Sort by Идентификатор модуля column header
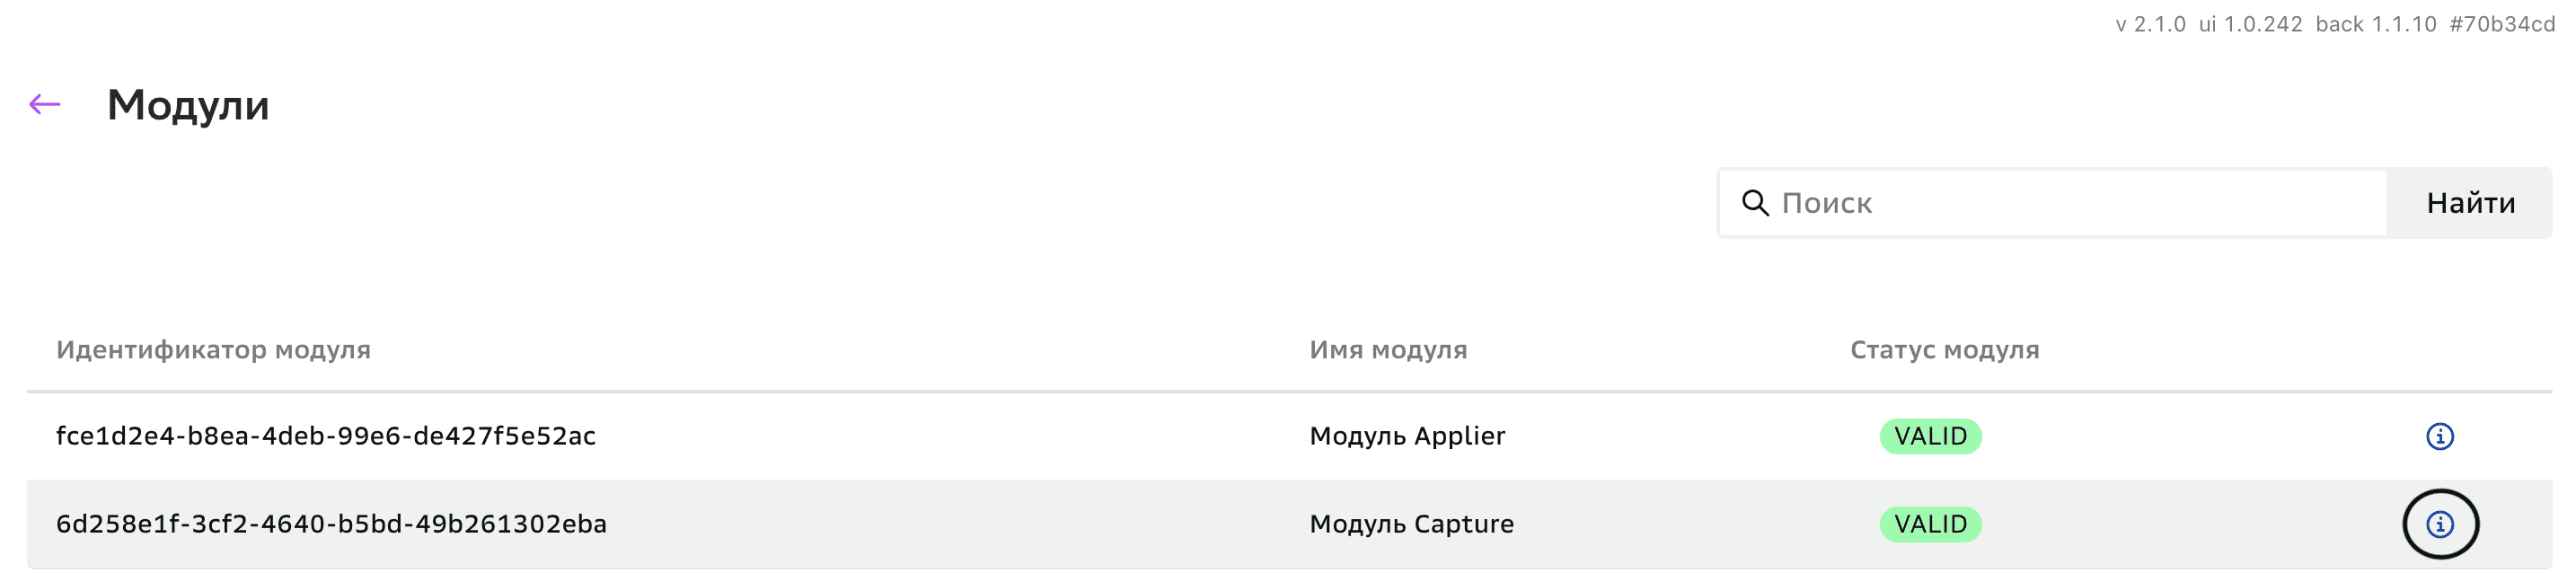 click(x=213, y=350)
